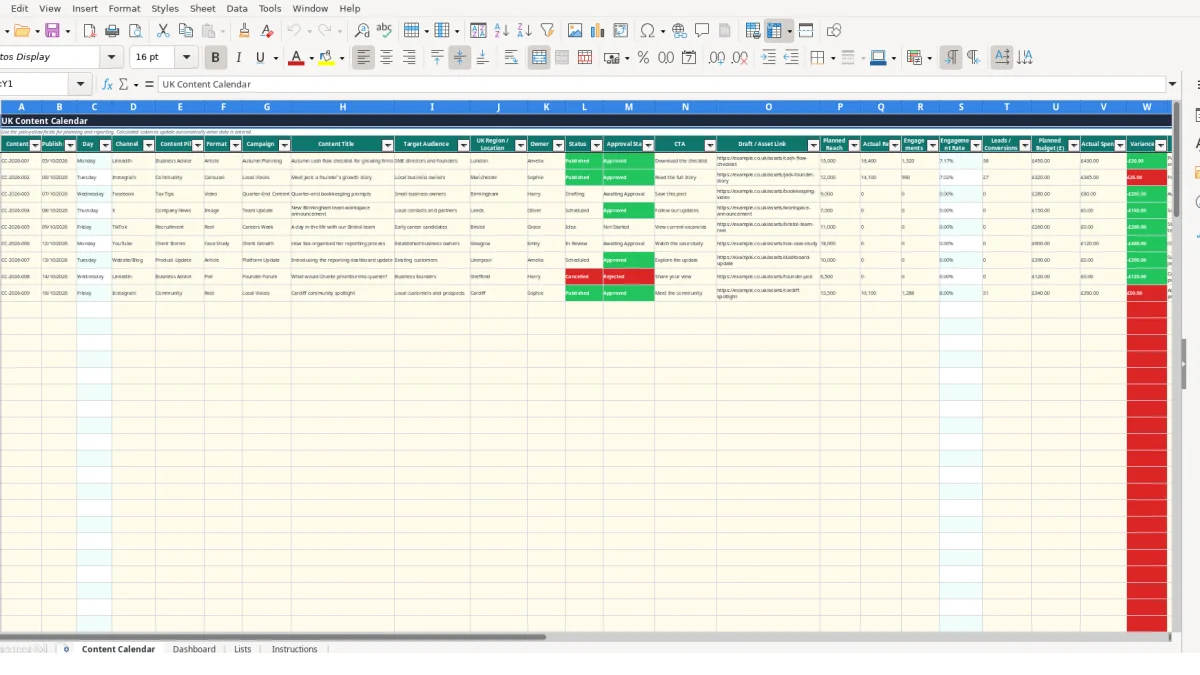Click the Define Print Area icon

pyautogui.click(x=754, y=31)
